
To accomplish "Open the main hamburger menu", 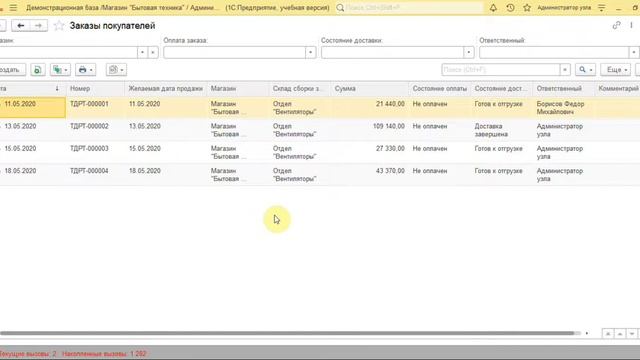I will click(x=13, y=8).
